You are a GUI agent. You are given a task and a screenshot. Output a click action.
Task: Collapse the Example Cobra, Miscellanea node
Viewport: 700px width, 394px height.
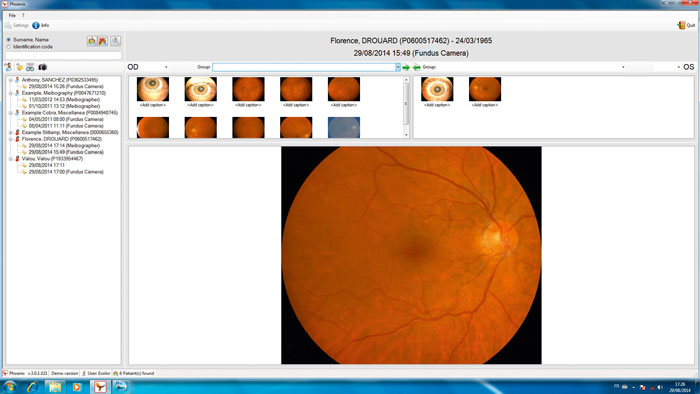pyautogui.click(x=11, y=113)
